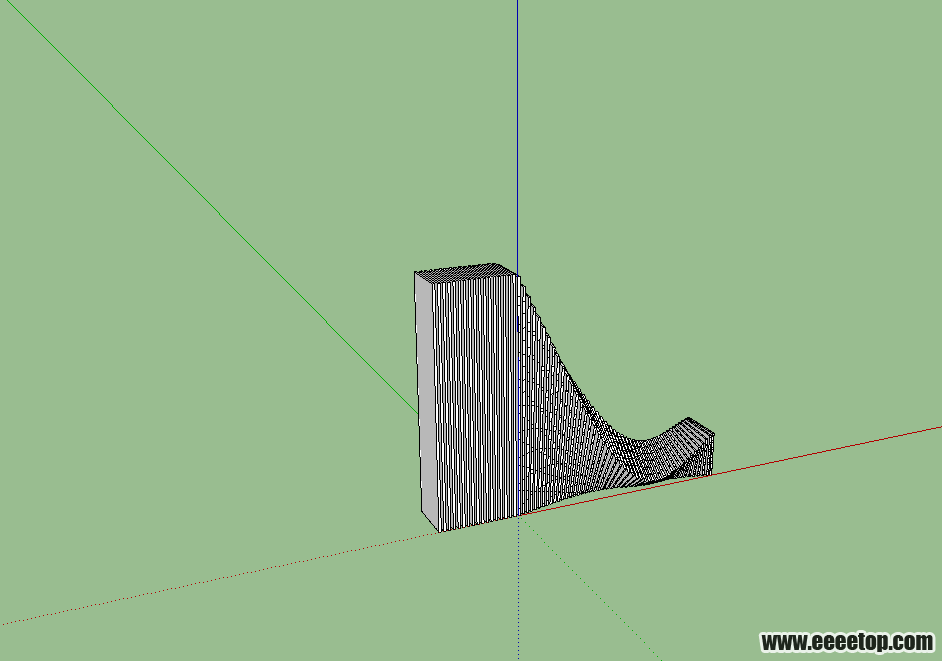
Task: Pick the flat top face of the tall block
Action: coord(466,272)
